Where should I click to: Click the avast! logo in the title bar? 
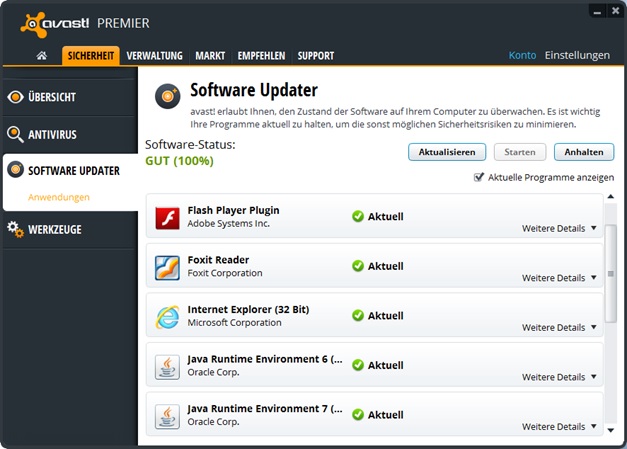(x=55, y=24)
